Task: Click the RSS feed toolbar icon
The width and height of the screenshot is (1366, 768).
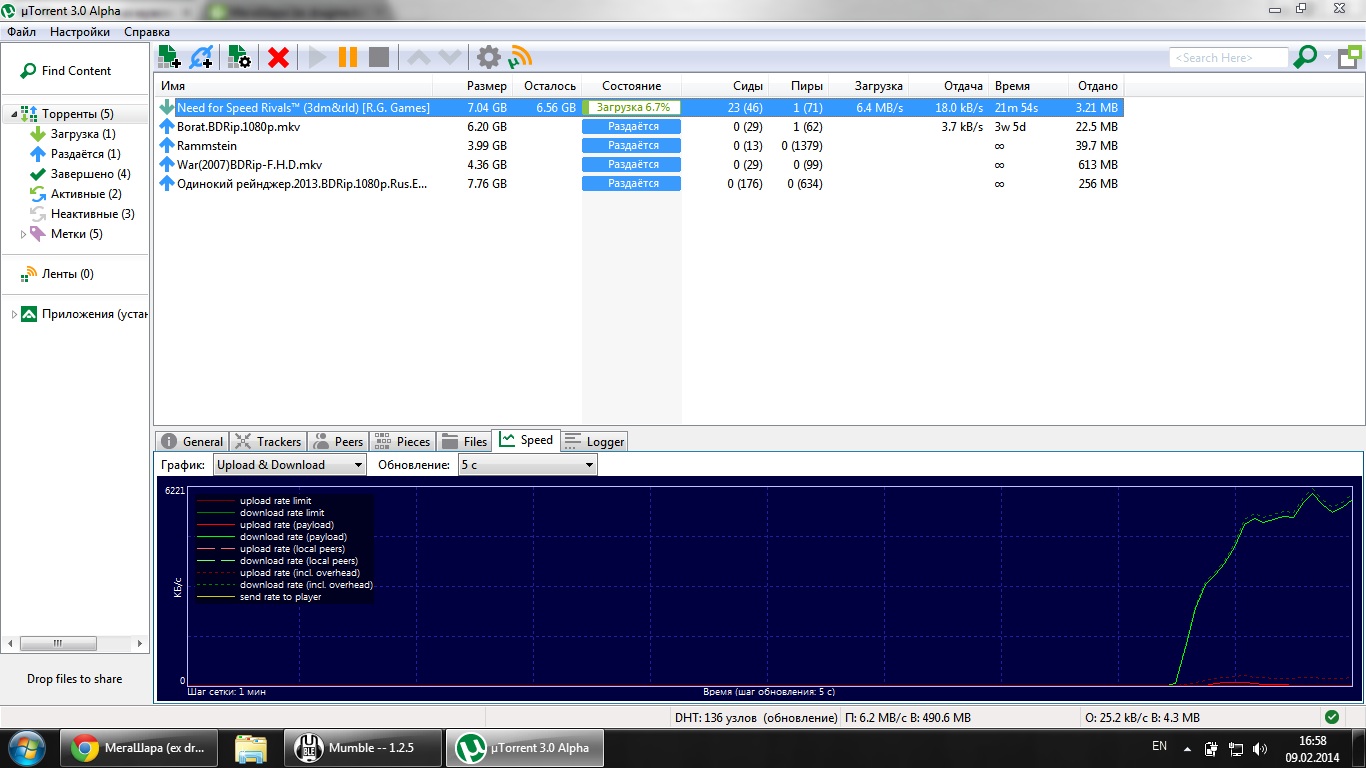Action: tap(520, 57)
